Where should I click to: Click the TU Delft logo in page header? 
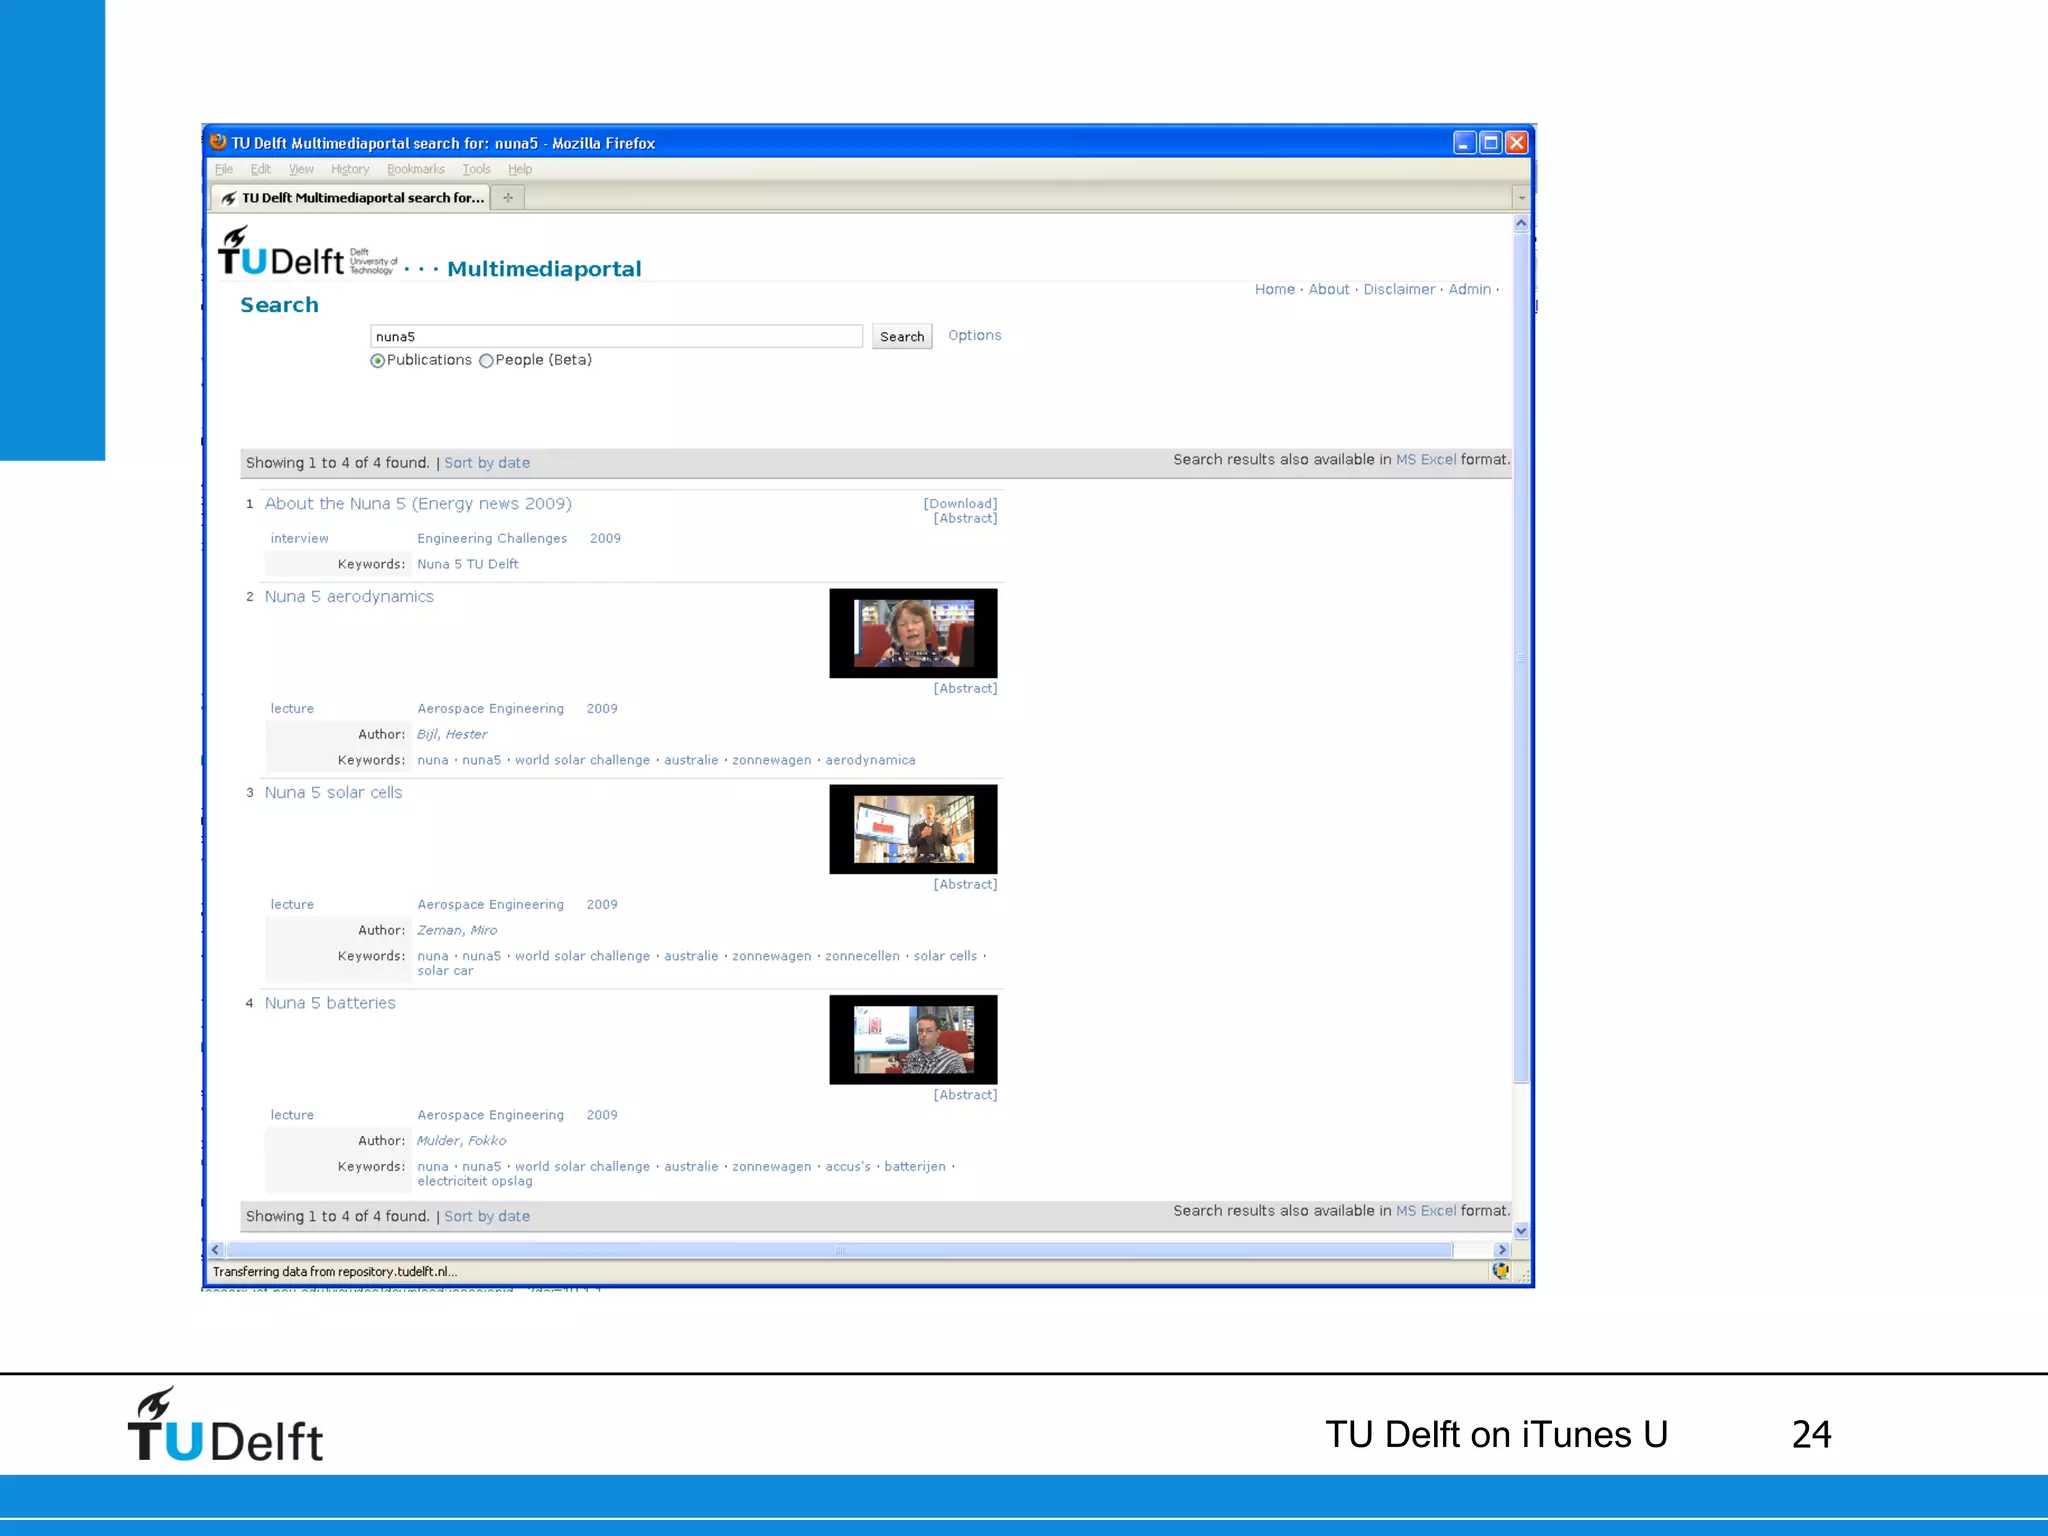tap(282, 254)
